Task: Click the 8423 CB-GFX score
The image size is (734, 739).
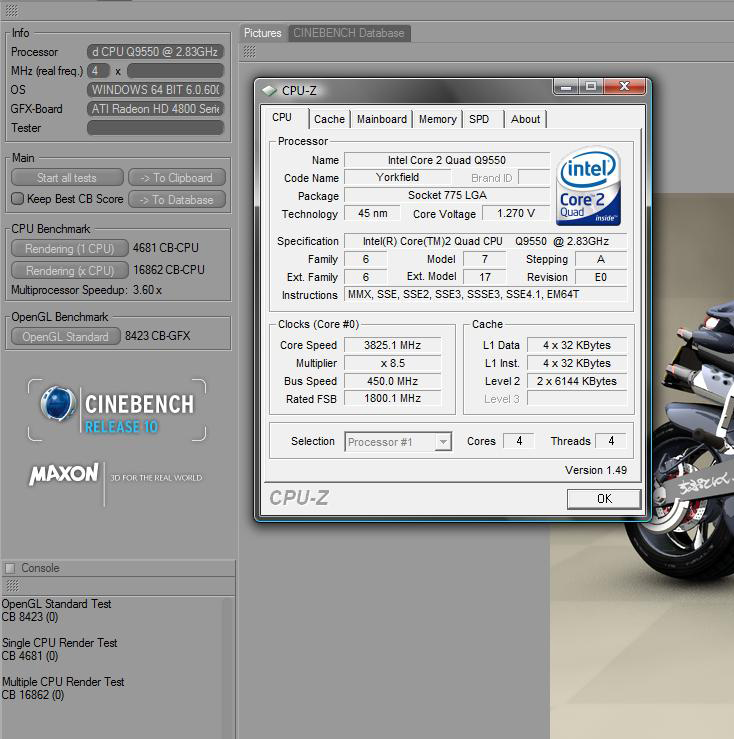Action: pyautogui.click(x=157, y=336)
